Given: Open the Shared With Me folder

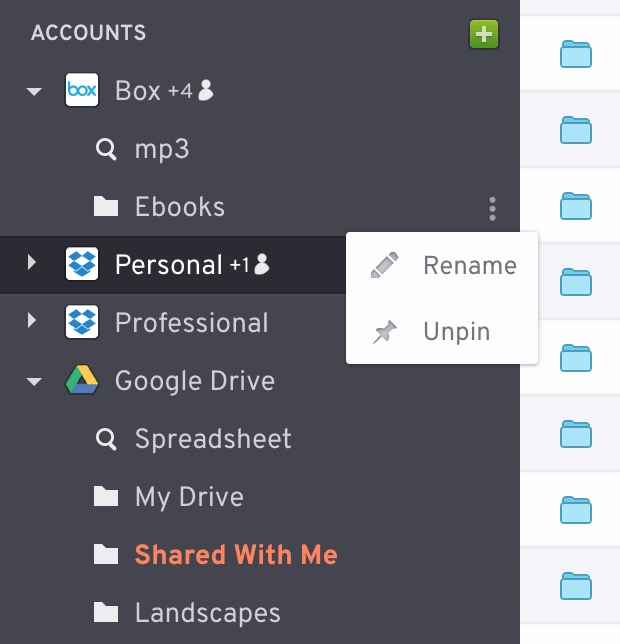Looking at the screenshot, I should pos(236,554).
